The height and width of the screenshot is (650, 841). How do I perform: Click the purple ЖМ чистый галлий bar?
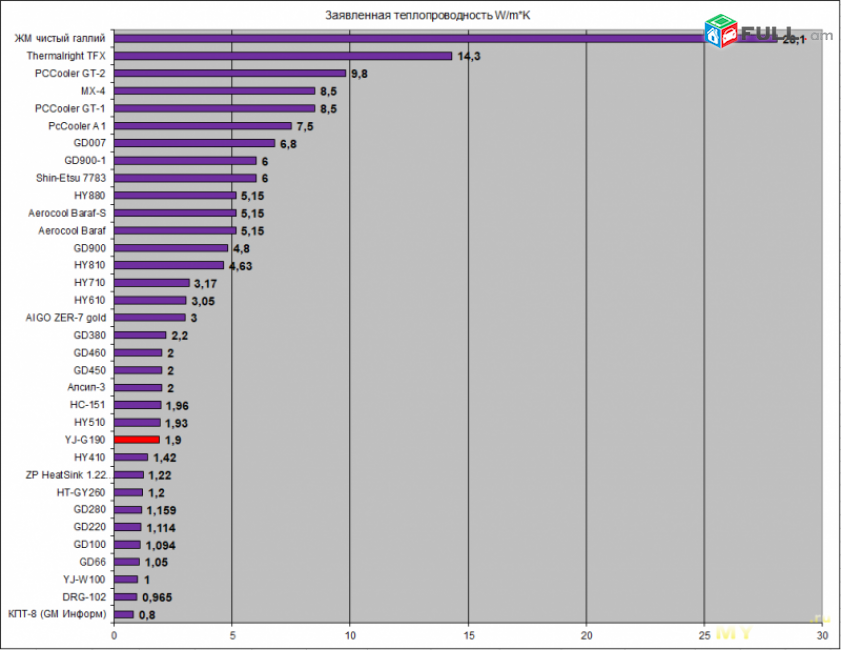coord(446,39)
